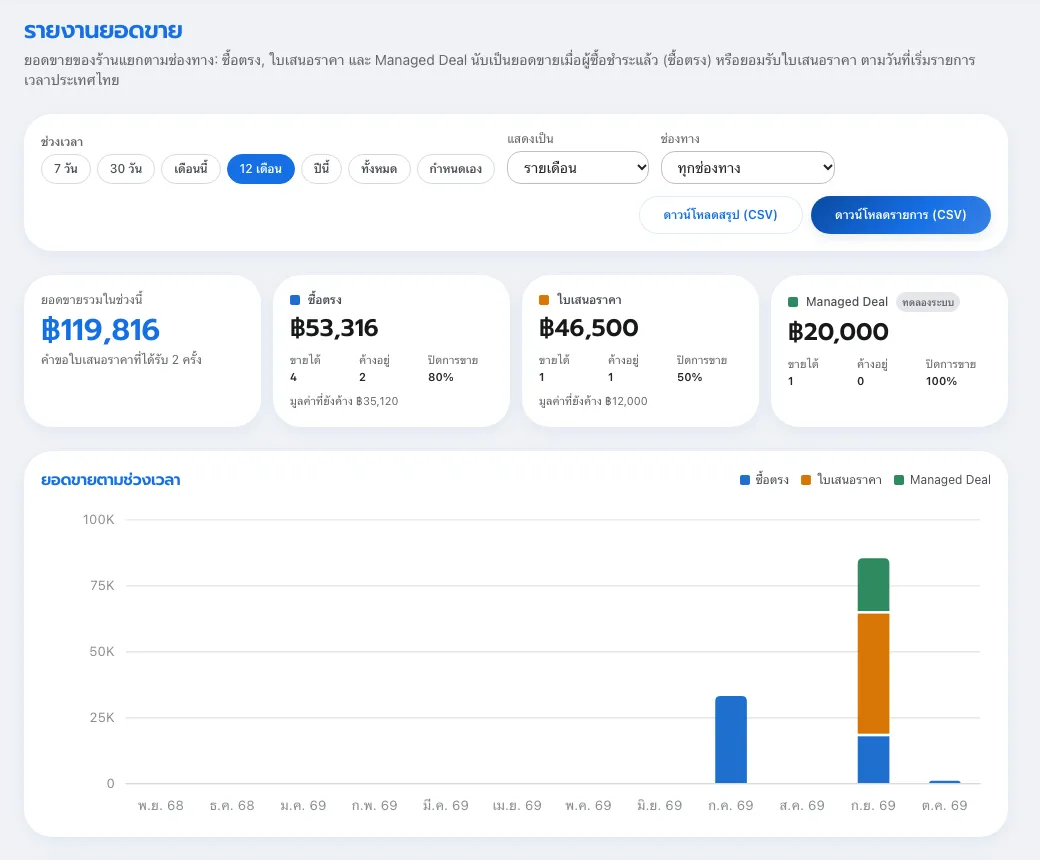Click the 50% ปิดการขาย value
This screenshot has height=860, width=1040.
(x=689, y=377)
